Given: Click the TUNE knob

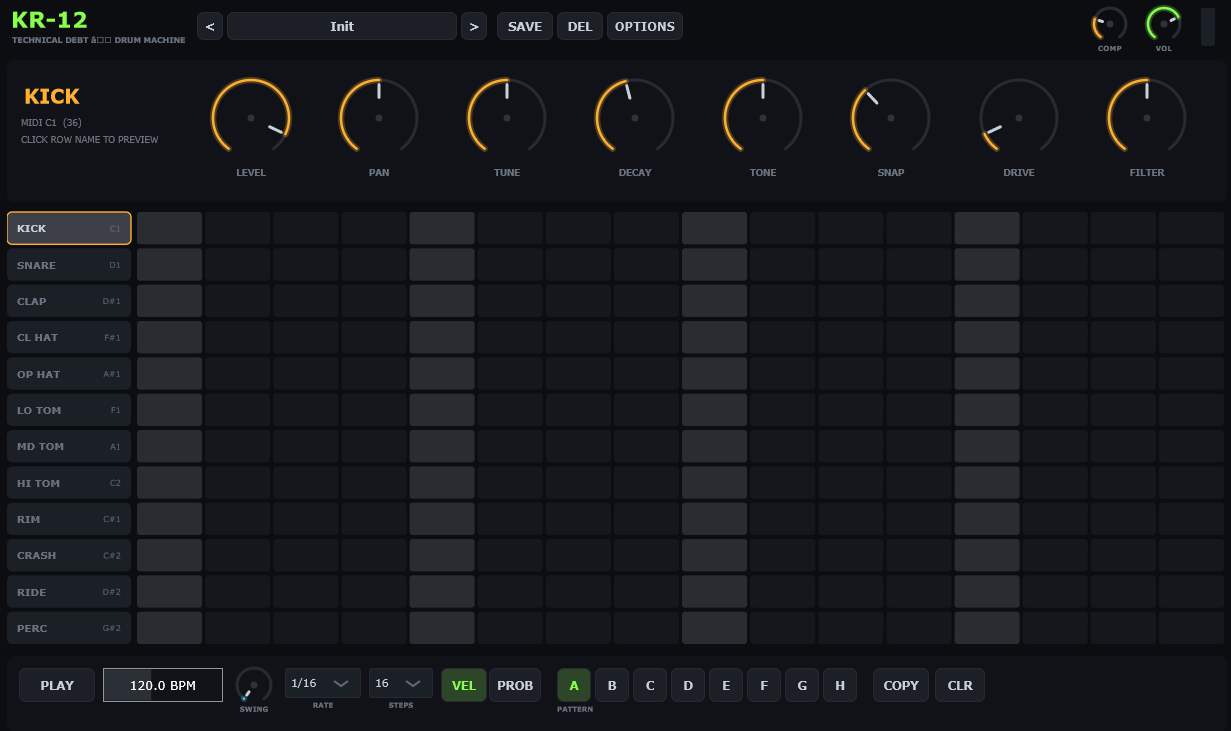Looking at the screenshot, I should (507, 118).
